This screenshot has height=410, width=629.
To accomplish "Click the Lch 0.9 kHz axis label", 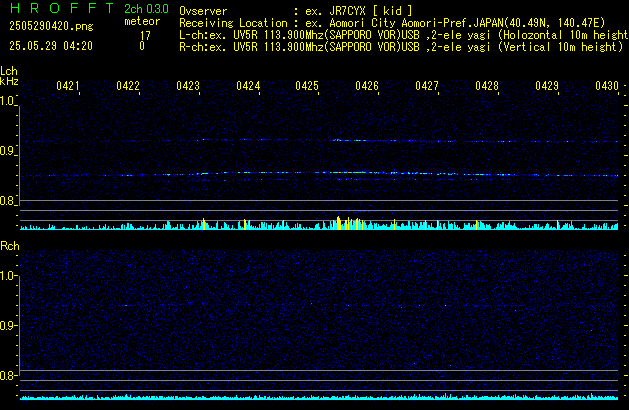I will [x=7, y=151].
